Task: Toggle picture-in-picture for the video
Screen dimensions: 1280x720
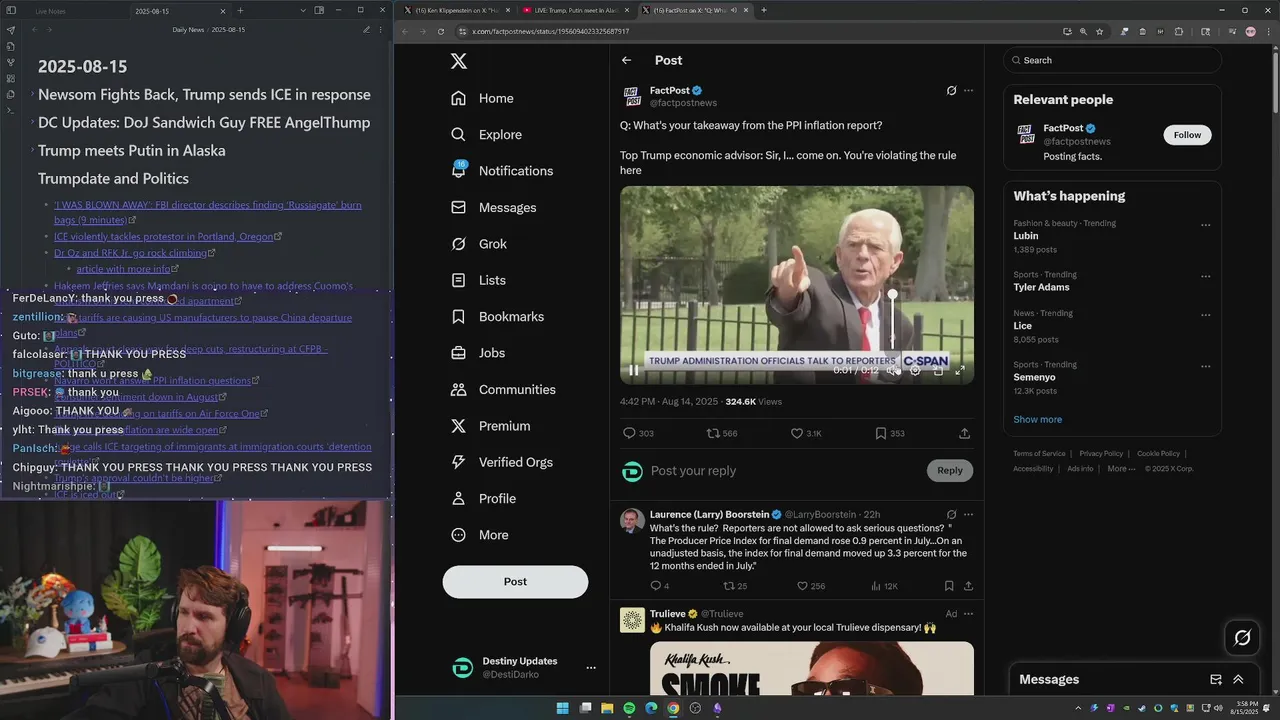Action: coord(938,370)
